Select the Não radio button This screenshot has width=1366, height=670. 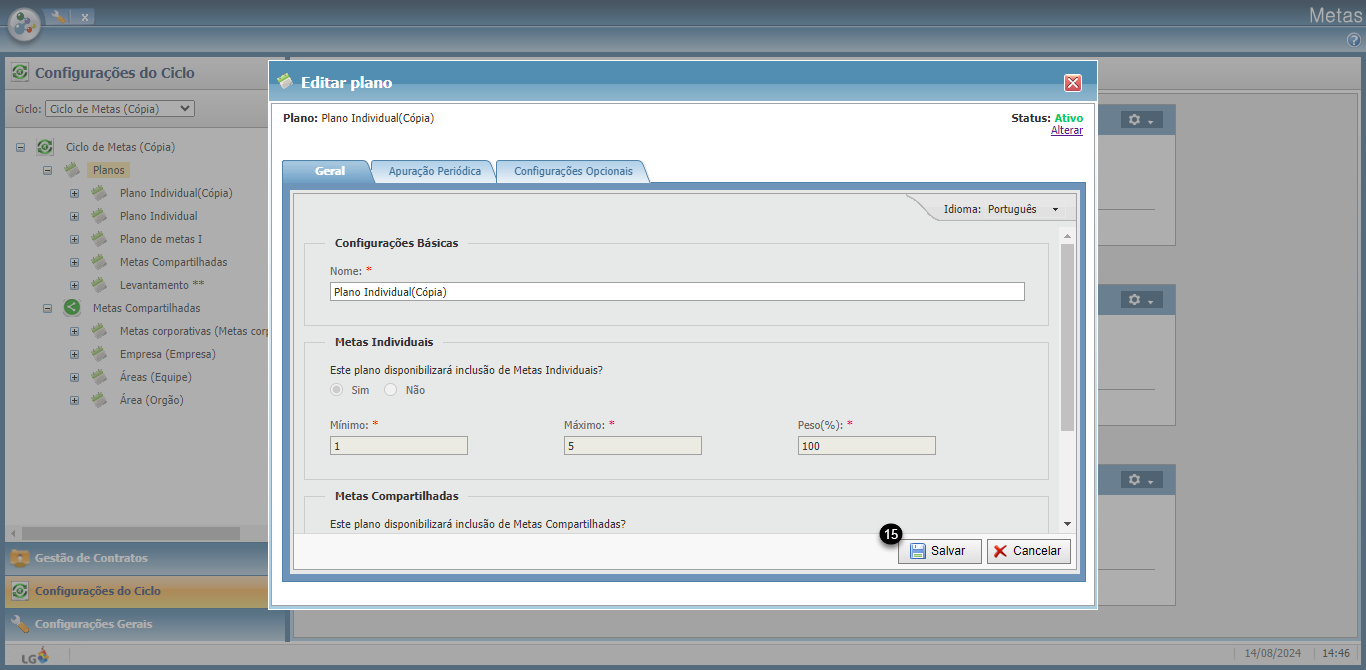pos(391,390)
